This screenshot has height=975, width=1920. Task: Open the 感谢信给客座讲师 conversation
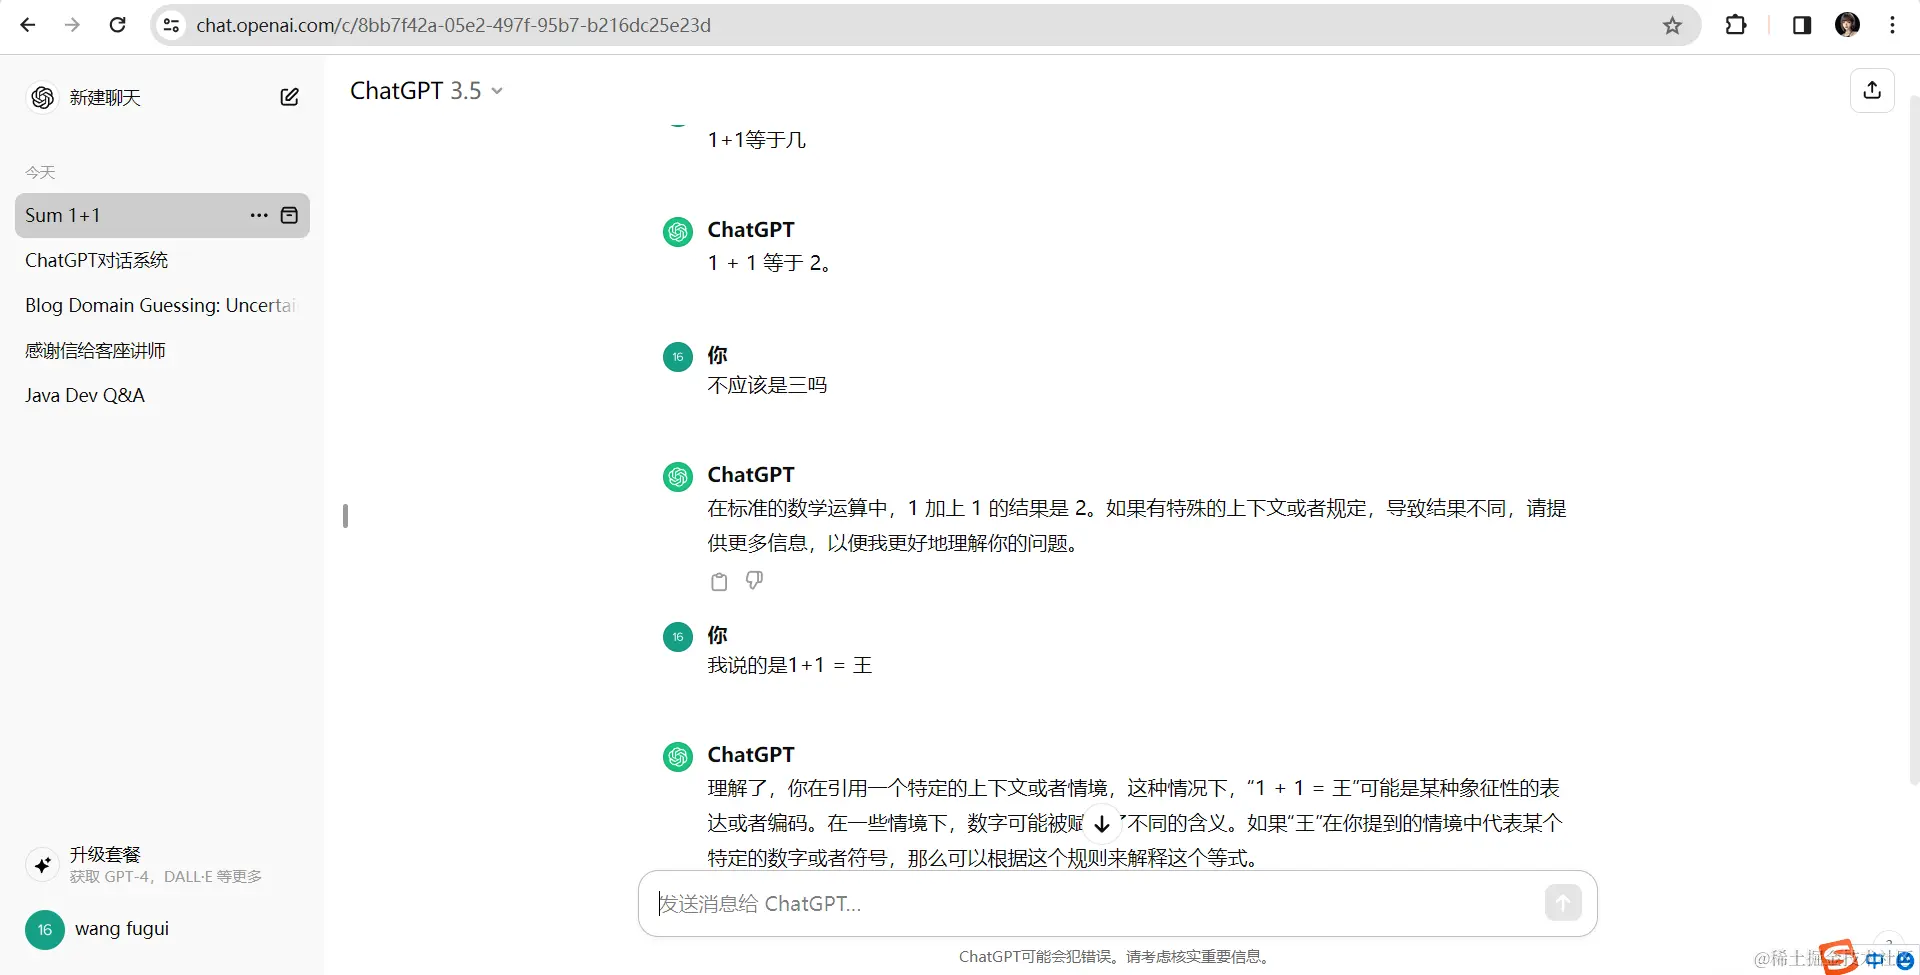162,350
